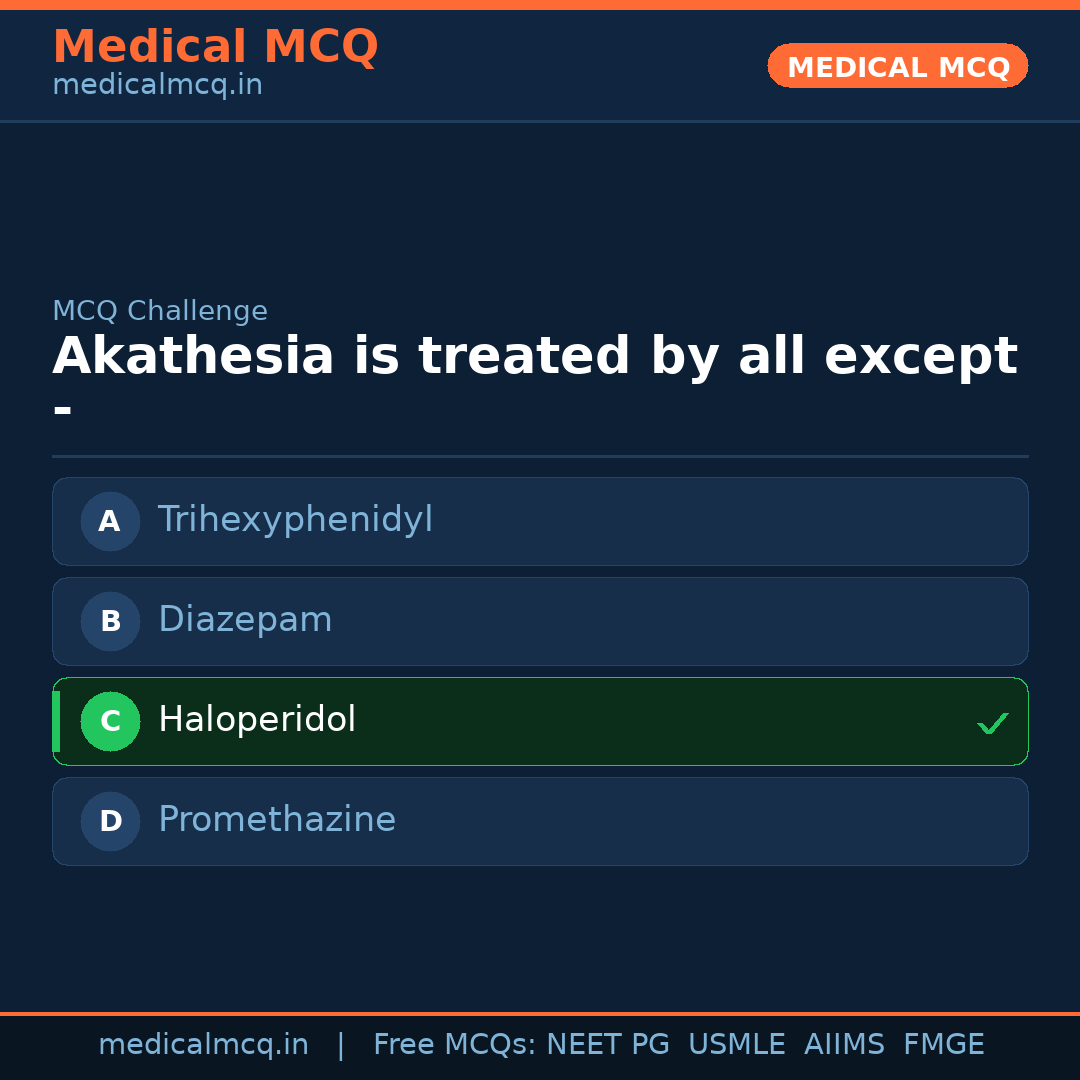
Task: Click the green left accent bar on Haloperidol
Action: (x=55, y=721)
